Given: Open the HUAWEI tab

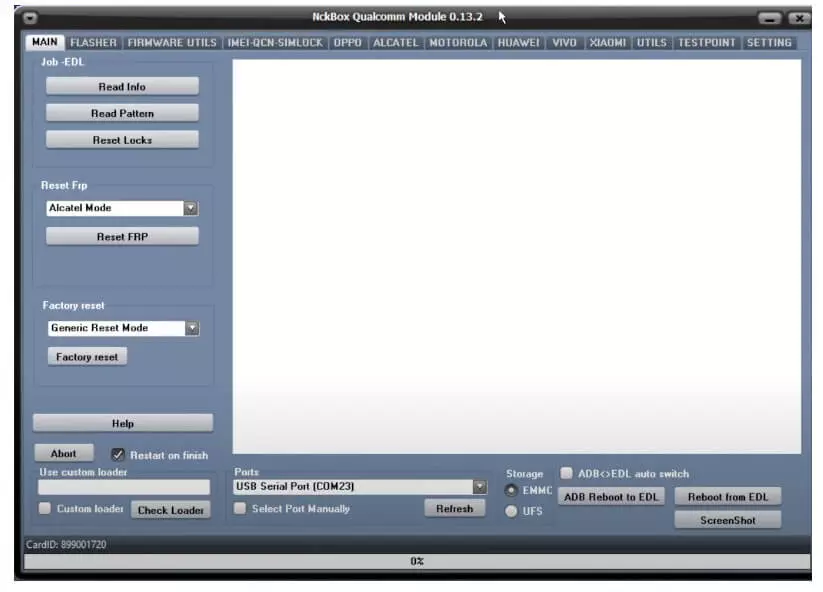Looking at the screenshot, I should click(518, 43).
